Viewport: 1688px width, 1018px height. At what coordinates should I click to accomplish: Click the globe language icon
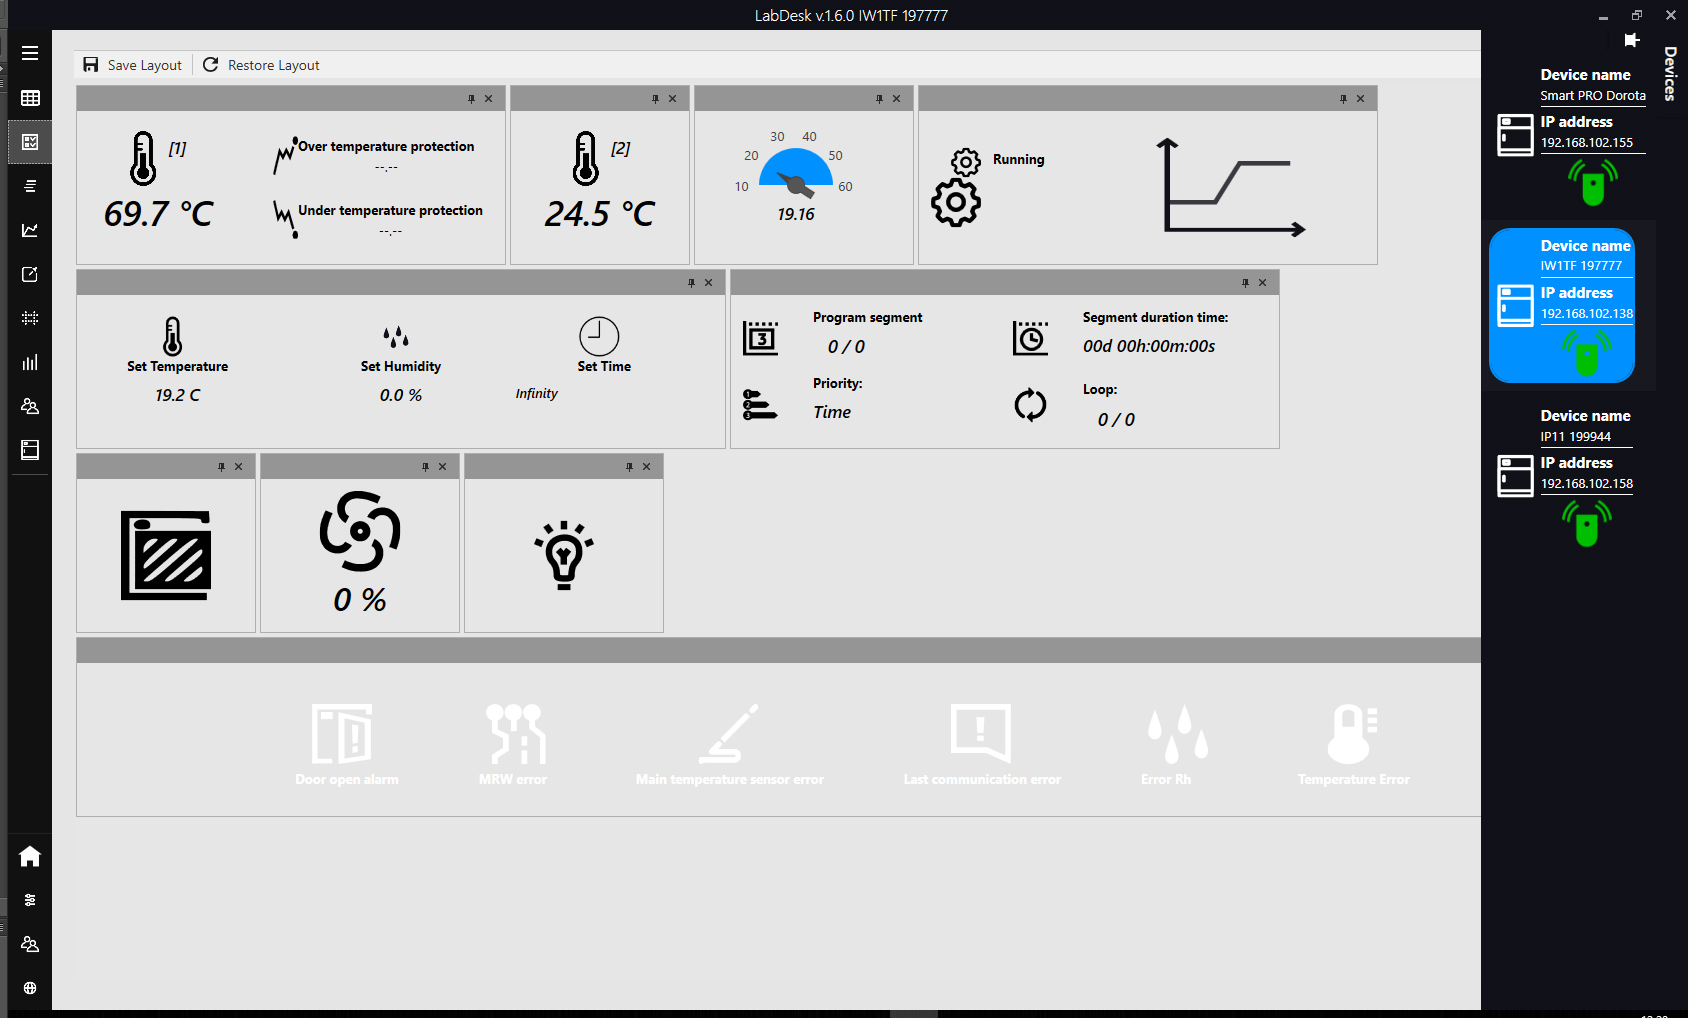tap(30, 988)
